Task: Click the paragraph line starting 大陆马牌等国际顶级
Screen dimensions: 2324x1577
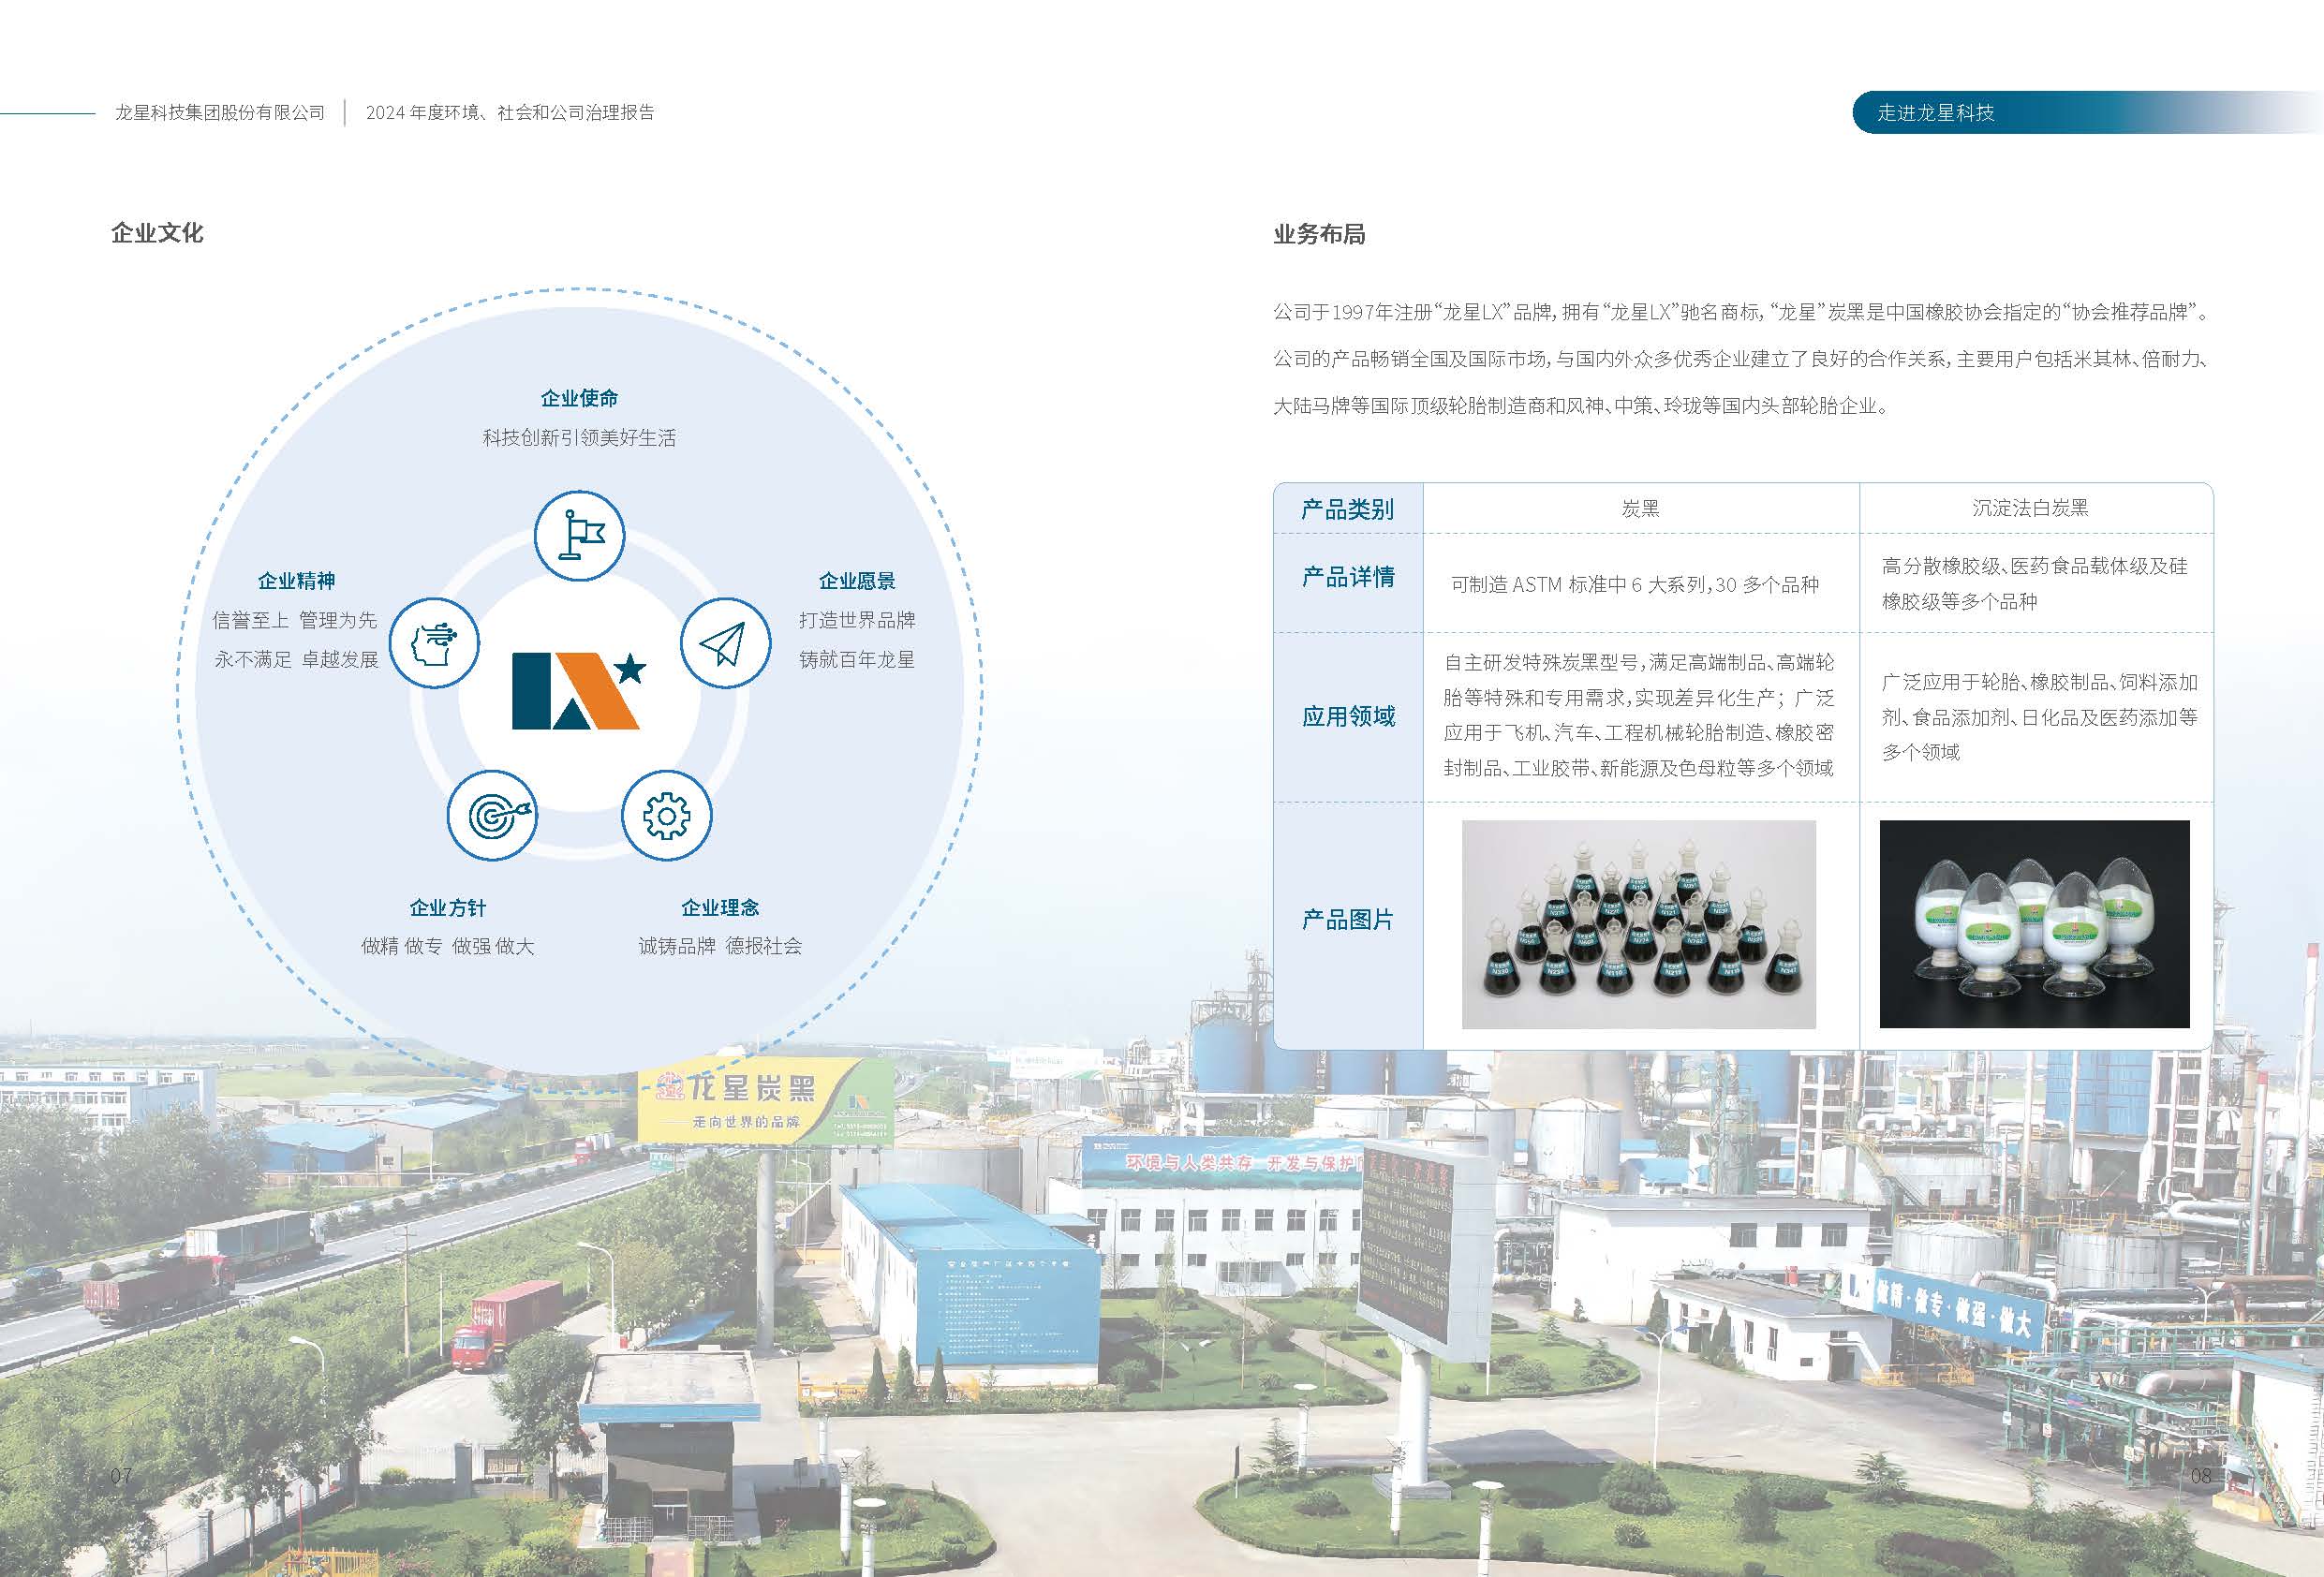Action: point(1581,406)
